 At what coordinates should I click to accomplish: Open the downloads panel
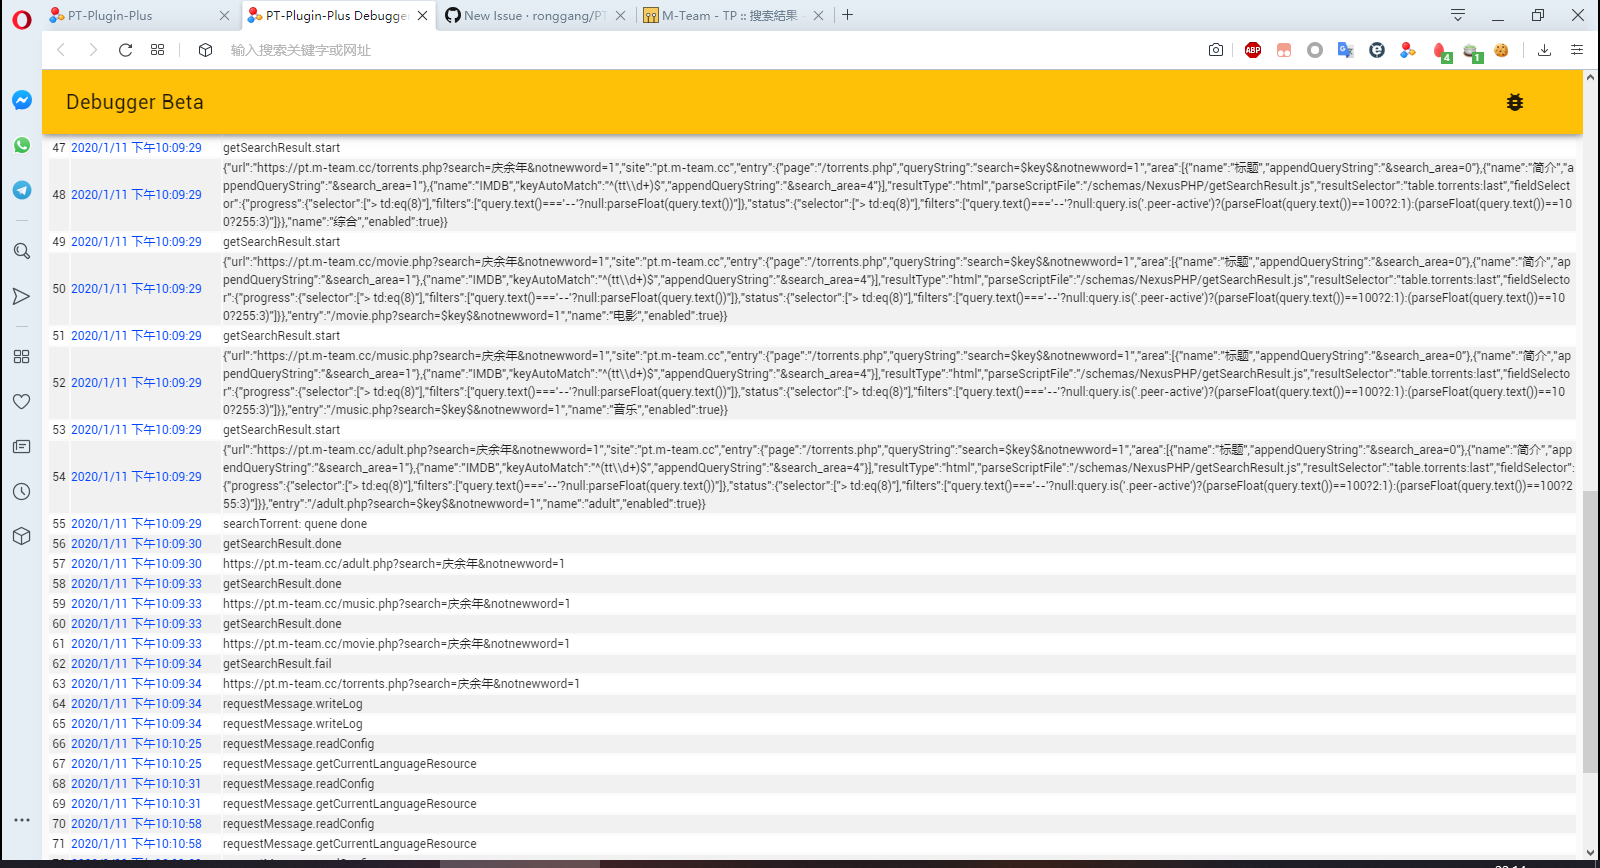pos(1545,50)
